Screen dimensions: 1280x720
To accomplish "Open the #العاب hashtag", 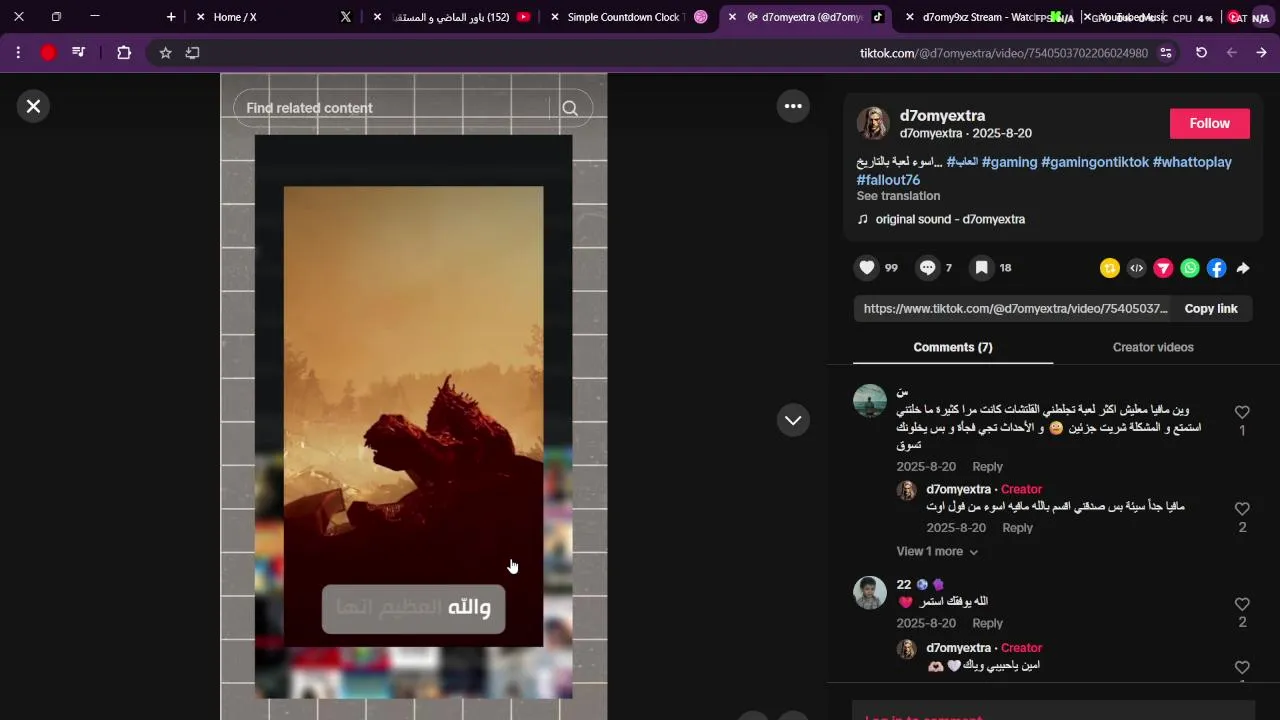I will (962, 162).
